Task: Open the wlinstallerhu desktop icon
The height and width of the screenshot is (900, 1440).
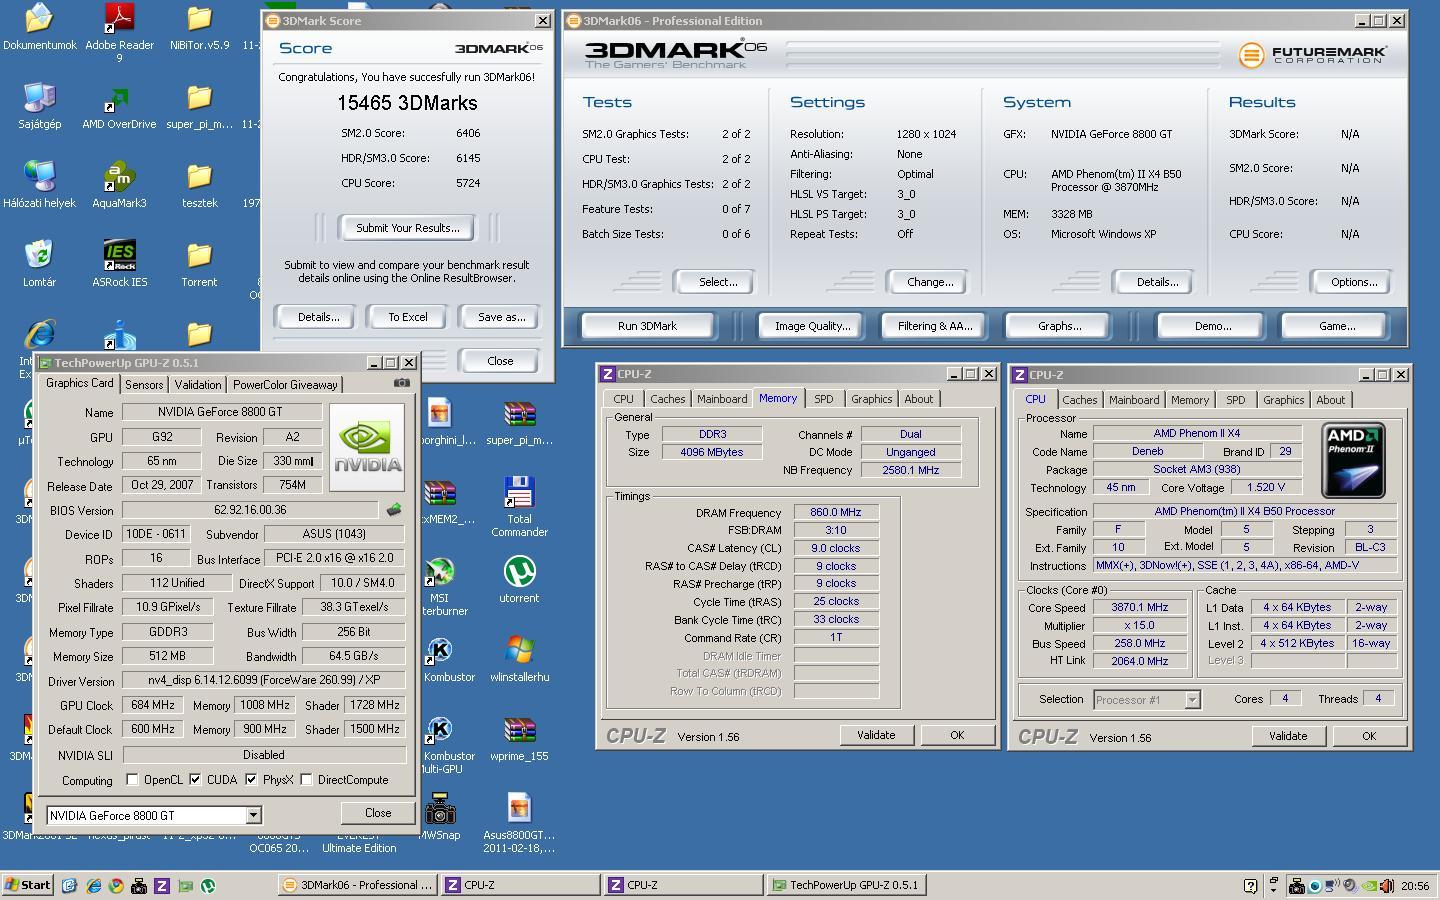Action: pos(519,659)
